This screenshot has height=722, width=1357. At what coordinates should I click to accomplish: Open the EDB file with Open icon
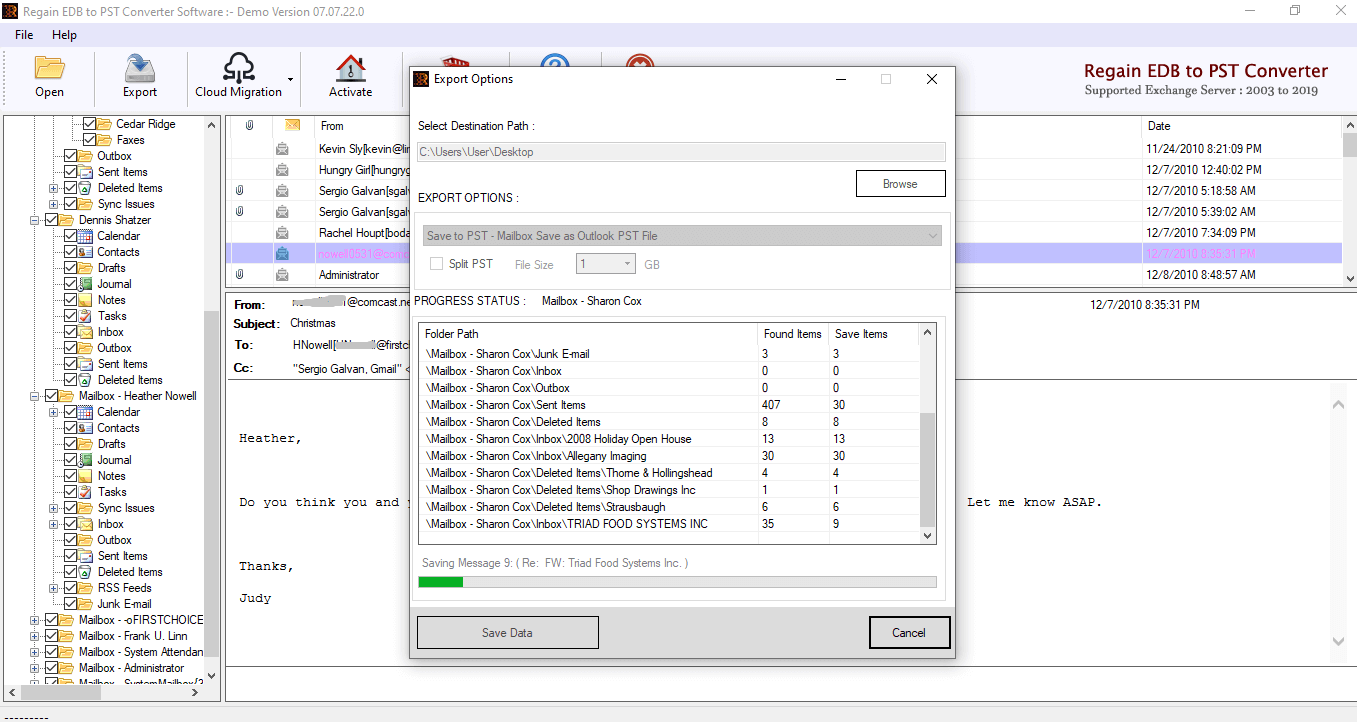pos(49,68)
